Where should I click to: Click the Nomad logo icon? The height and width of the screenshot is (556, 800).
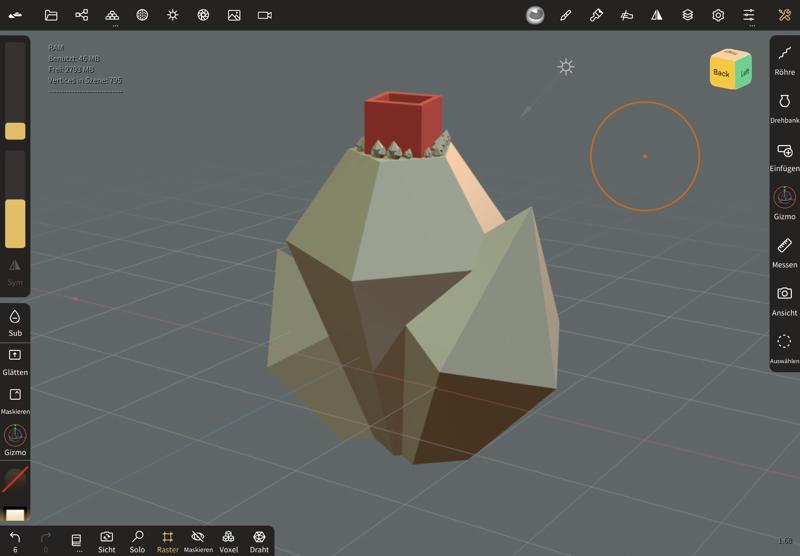point(15,15)
